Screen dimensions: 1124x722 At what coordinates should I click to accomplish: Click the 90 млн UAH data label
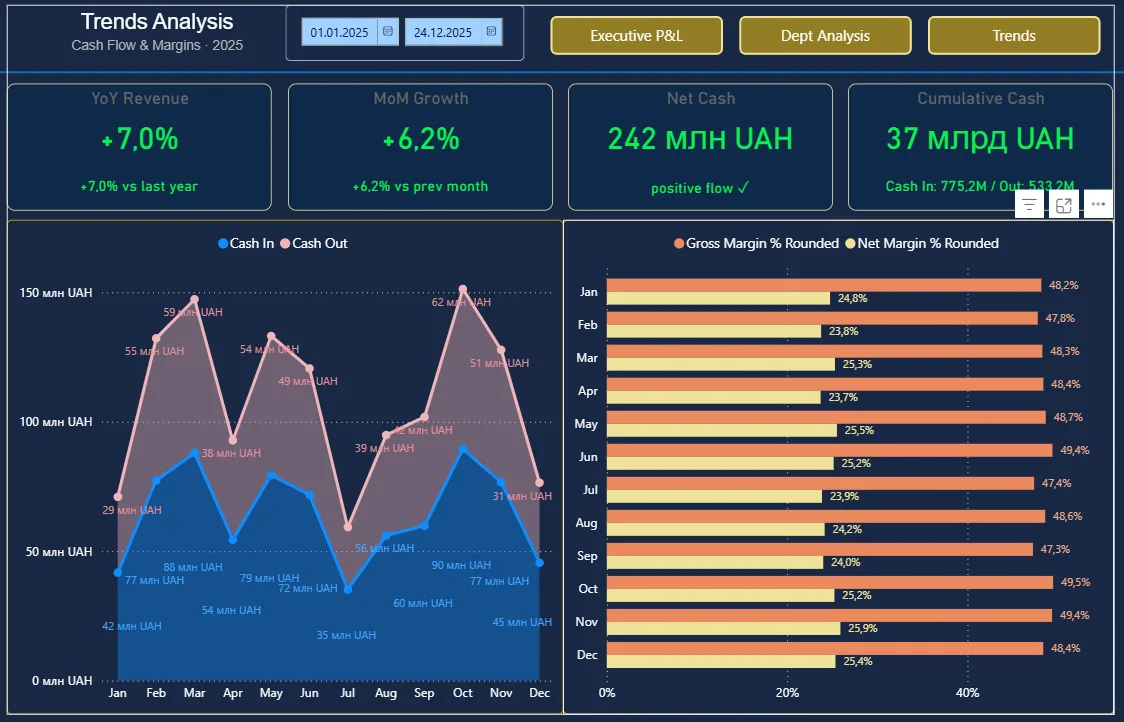tap(461, 565)
